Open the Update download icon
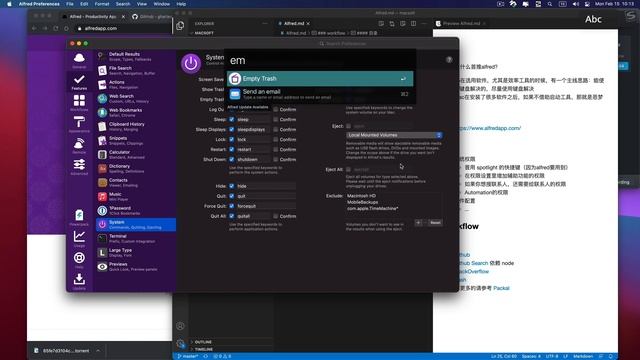The height and width of the screenshot is (360, 640). 79,282
